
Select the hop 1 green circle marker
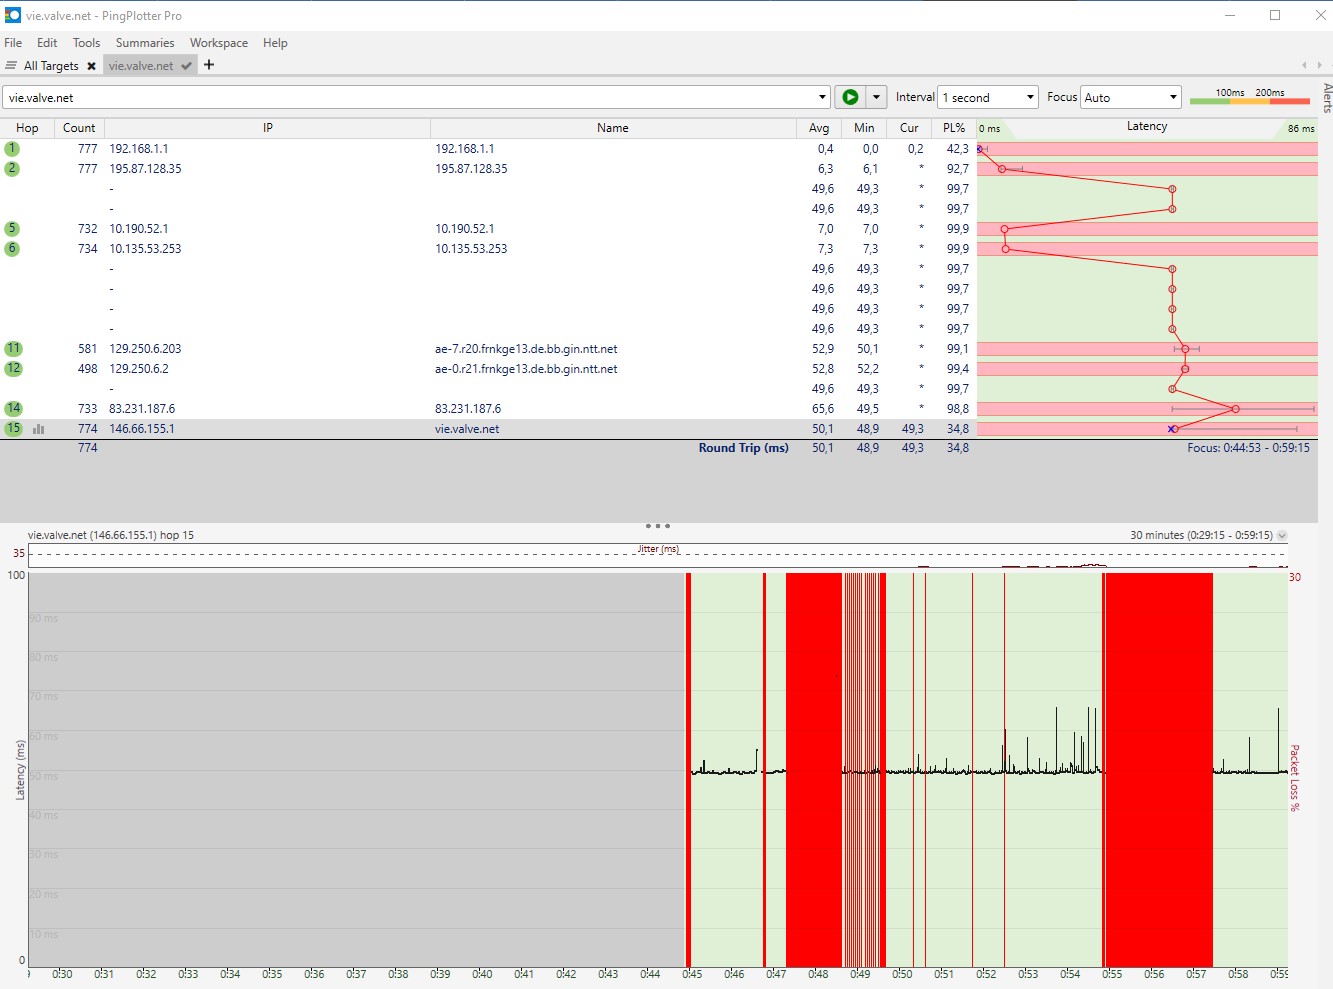tap(12, 149)
